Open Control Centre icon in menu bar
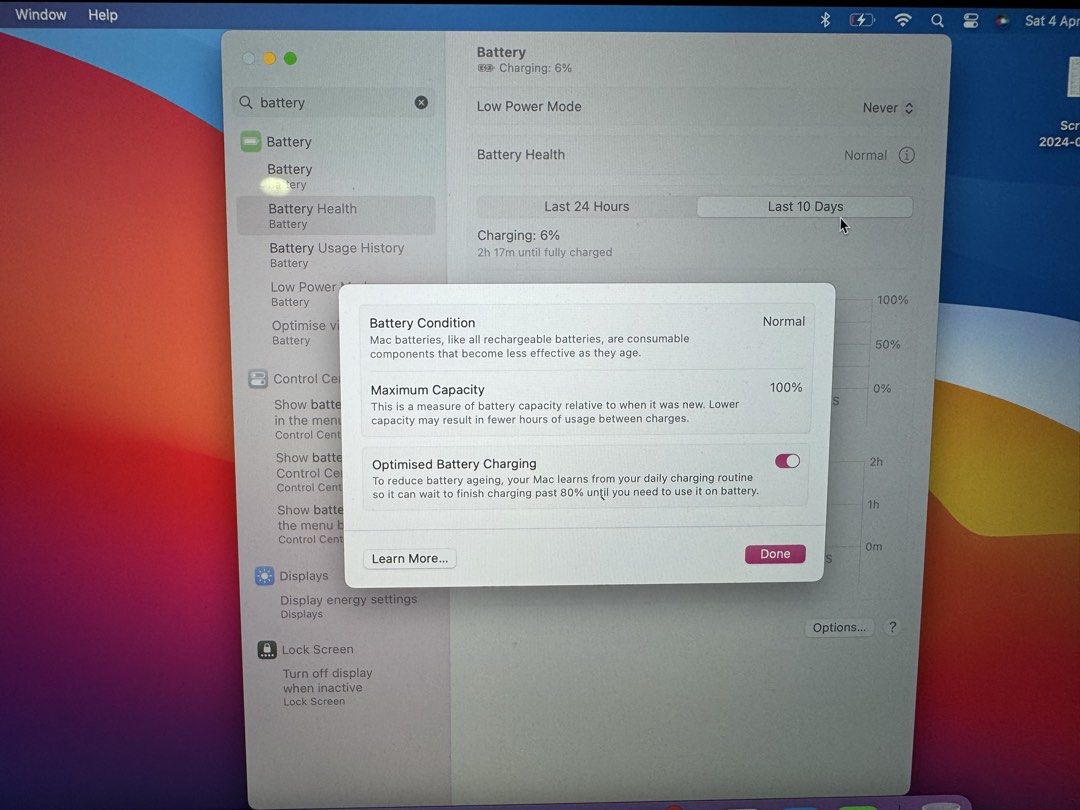The width and height of the screenshot is (1080, 810). coord(970,21)
